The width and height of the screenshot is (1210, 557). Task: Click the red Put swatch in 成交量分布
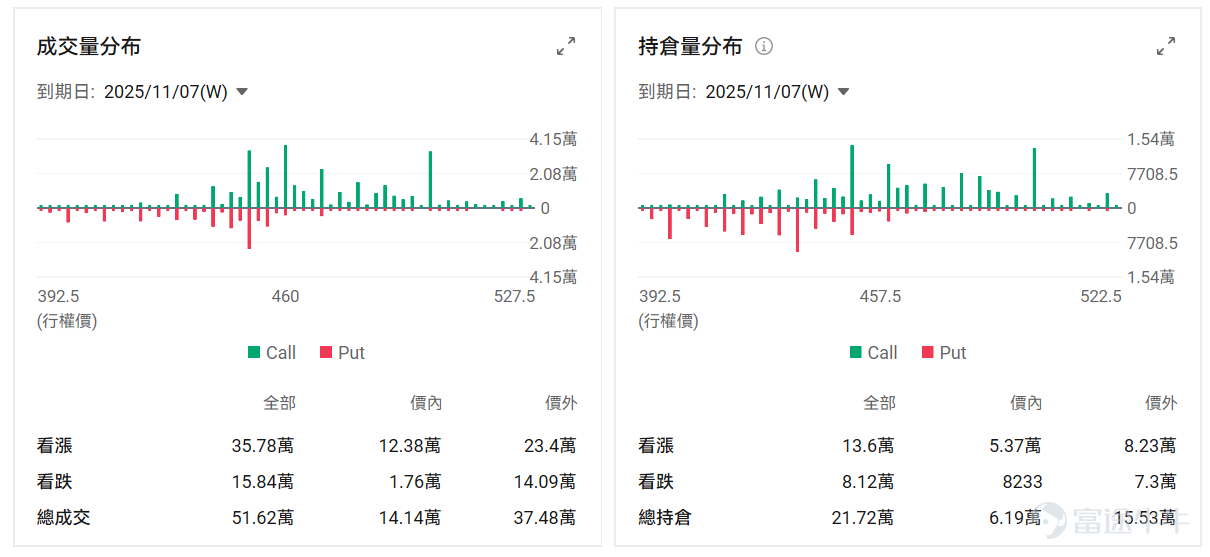(x=325, y=352)
